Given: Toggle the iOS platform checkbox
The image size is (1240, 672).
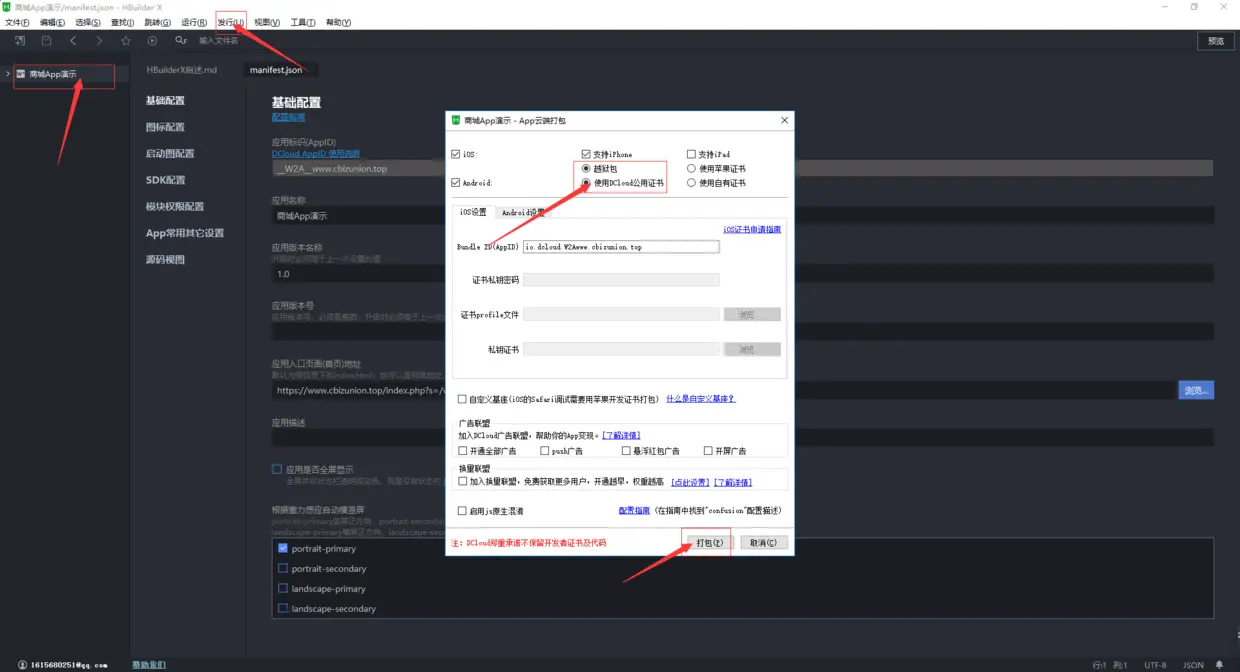Looking at the screenshot, I should tap(456, 154).
